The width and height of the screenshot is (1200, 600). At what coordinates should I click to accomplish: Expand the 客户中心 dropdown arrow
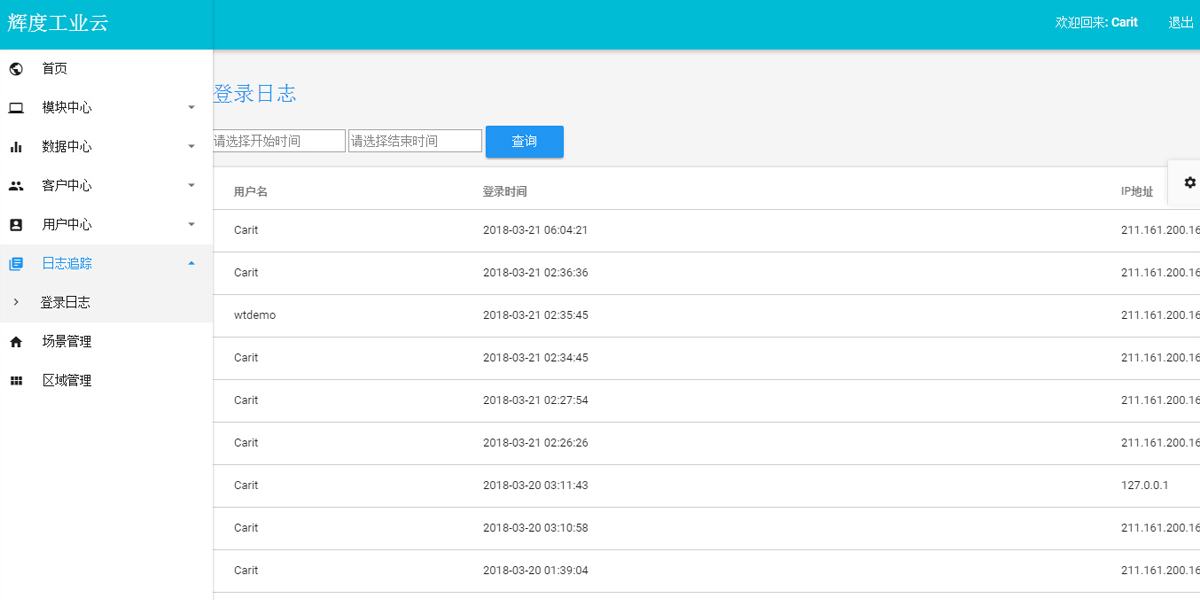(x=192, y=185)
